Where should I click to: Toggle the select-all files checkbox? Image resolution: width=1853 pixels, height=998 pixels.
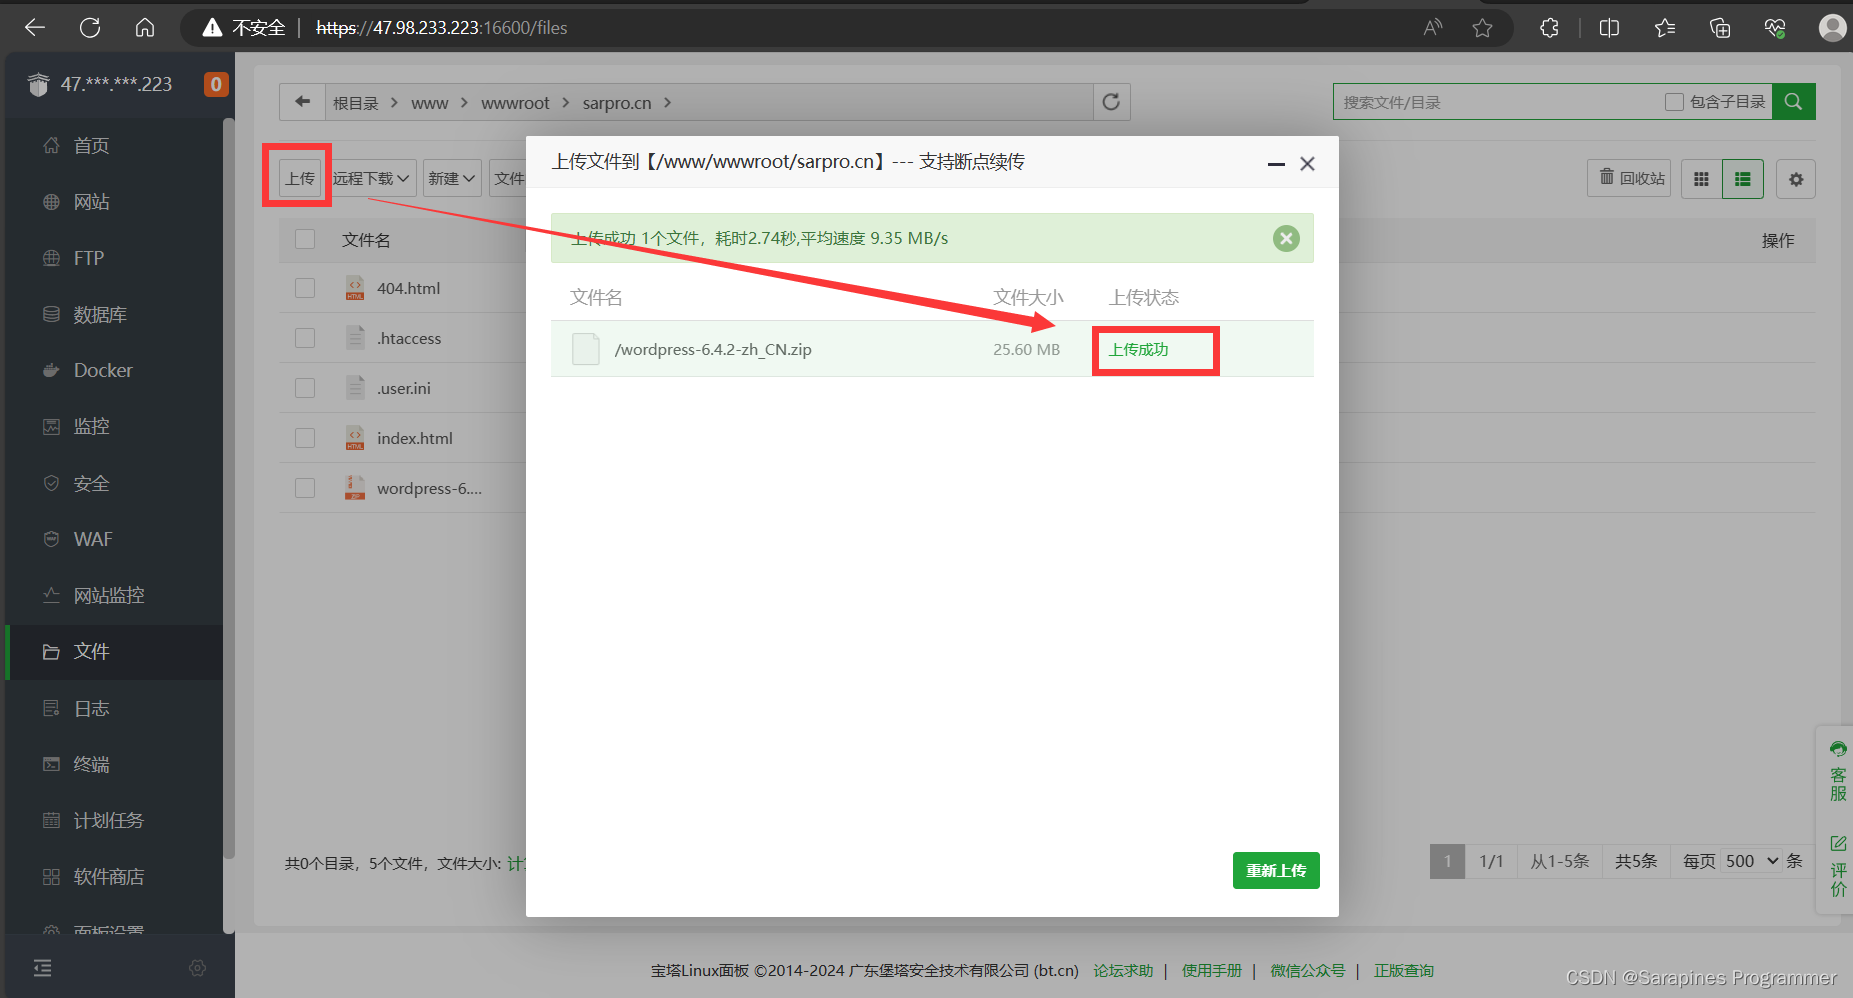pyautogui.click(x=305, y=239)
